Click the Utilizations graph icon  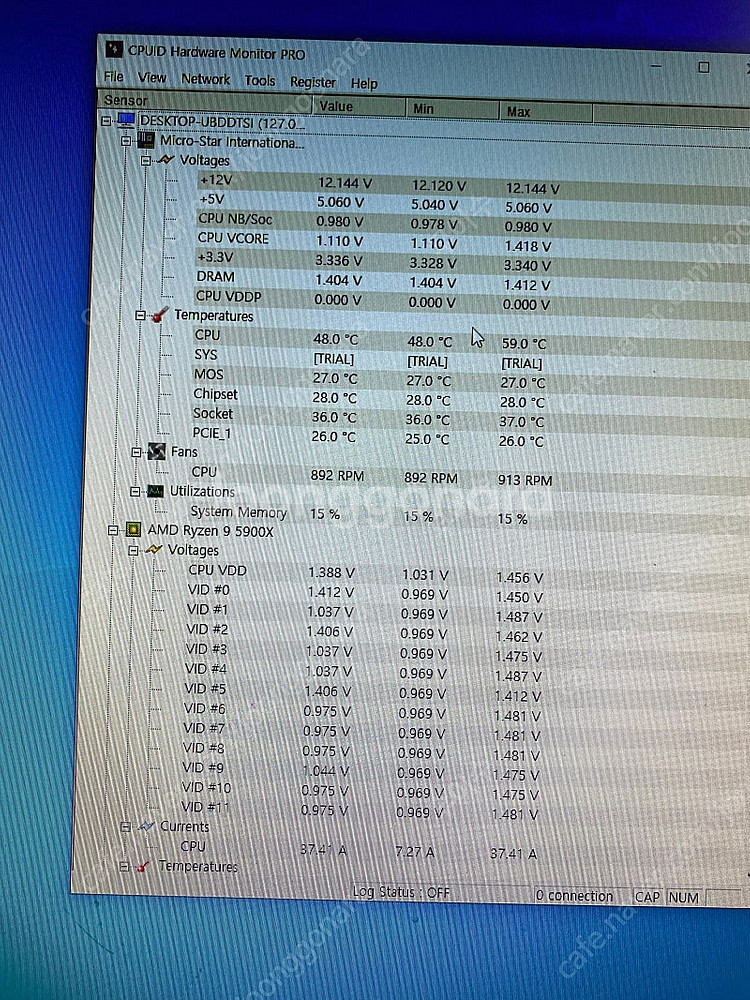[155, 491]
